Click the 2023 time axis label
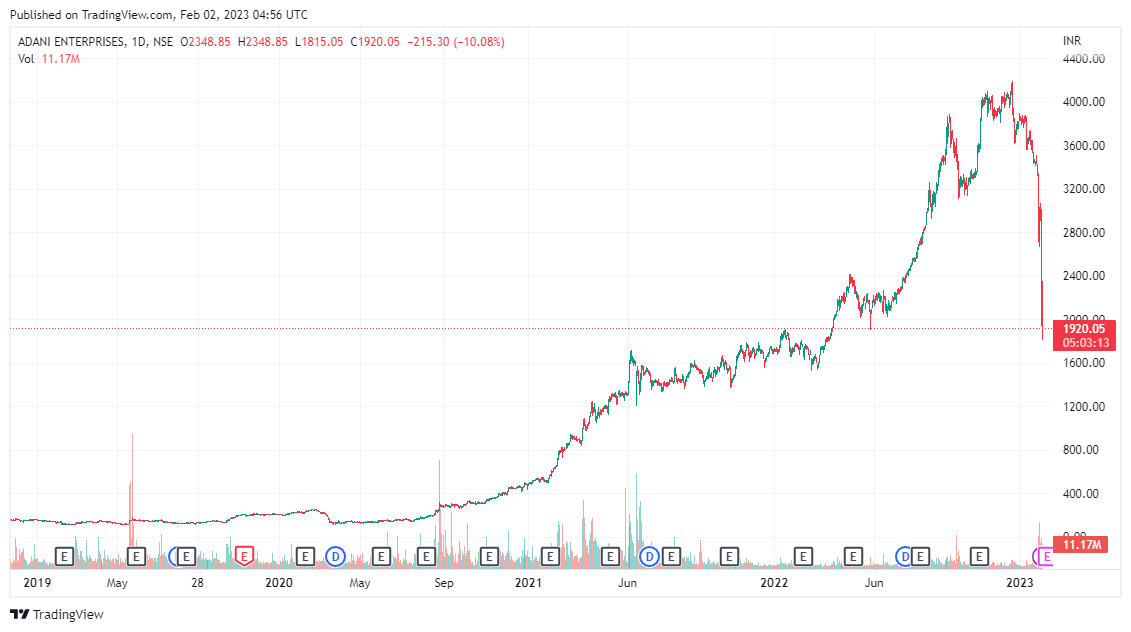The image size is (1131, 632). click(1020, 582)
